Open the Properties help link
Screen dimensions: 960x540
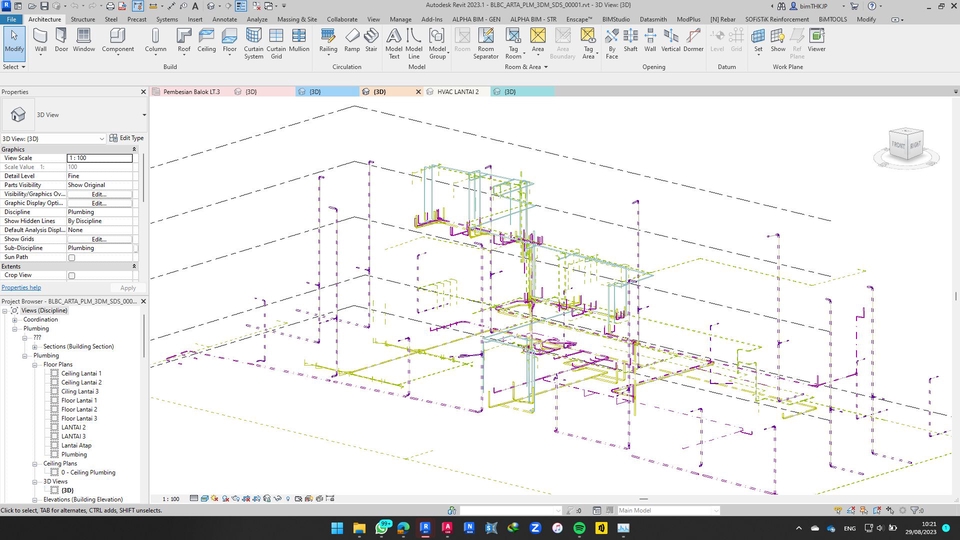click(21, 288)
